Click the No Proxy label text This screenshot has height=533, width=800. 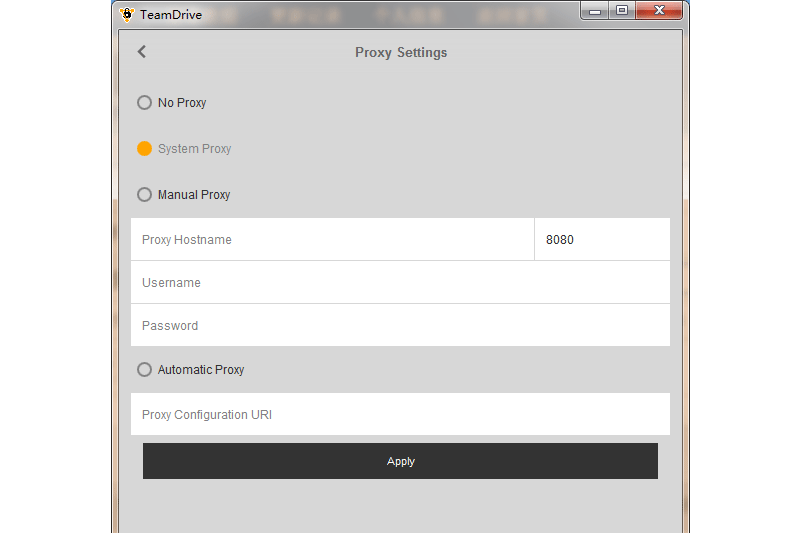[182, 103]
